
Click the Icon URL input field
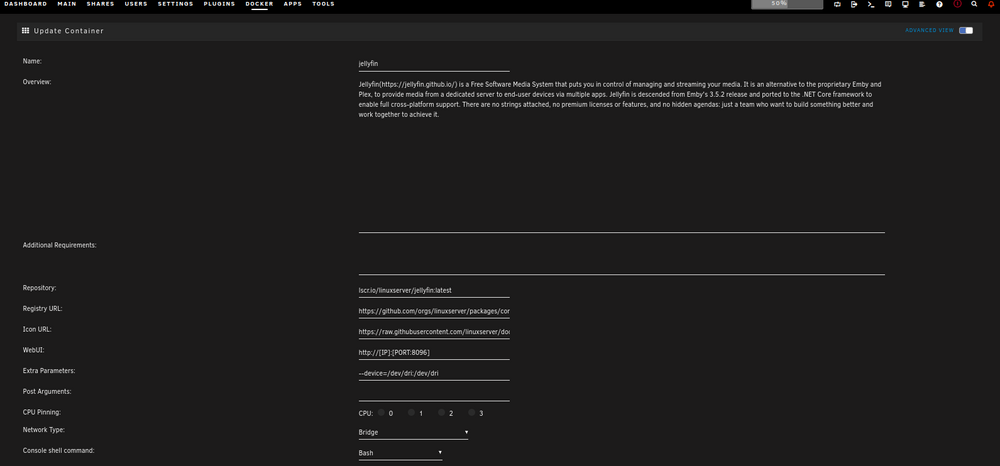coord(434,331)
